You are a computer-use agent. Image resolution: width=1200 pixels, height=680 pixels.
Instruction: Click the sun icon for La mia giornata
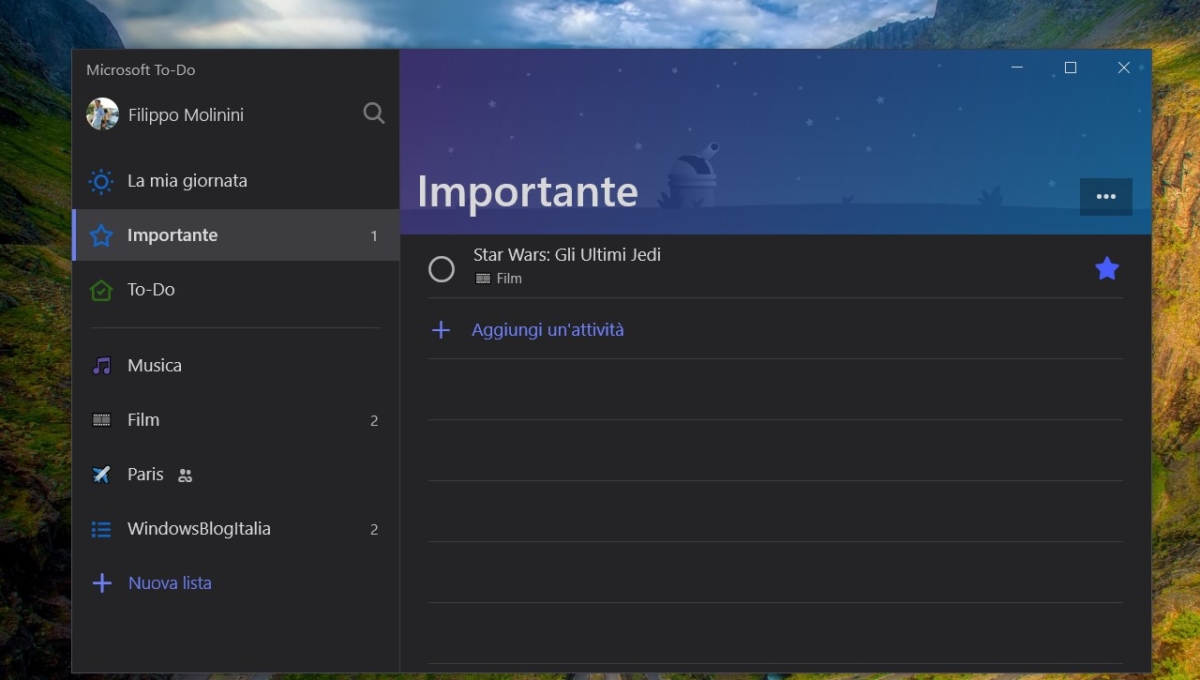click(101, 181)
